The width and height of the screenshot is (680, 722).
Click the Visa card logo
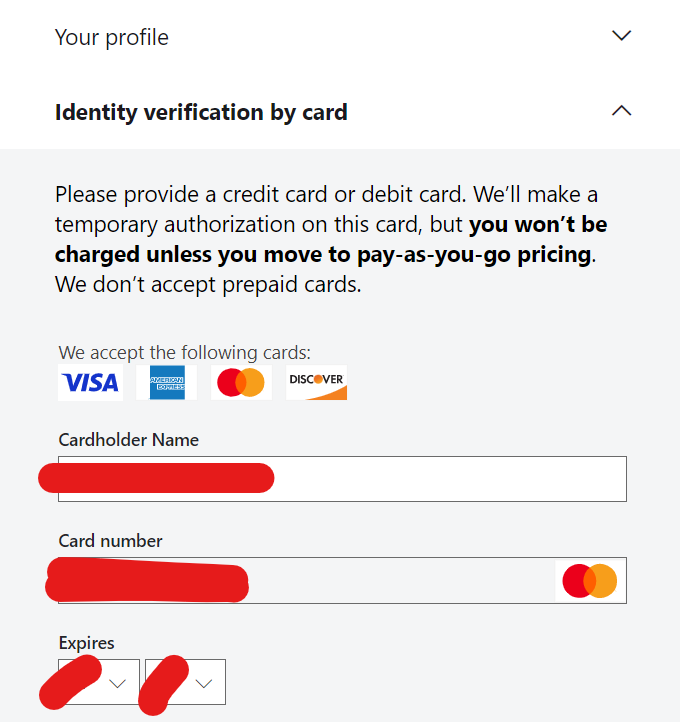point(90,383)
